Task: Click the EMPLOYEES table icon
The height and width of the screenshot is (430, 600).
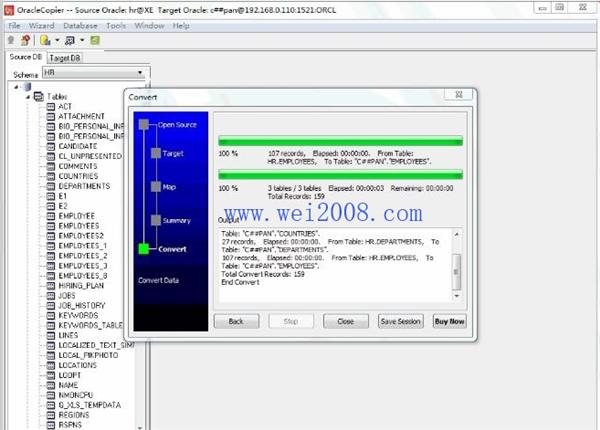Action: pyautogui.click(x=51, y=226)
